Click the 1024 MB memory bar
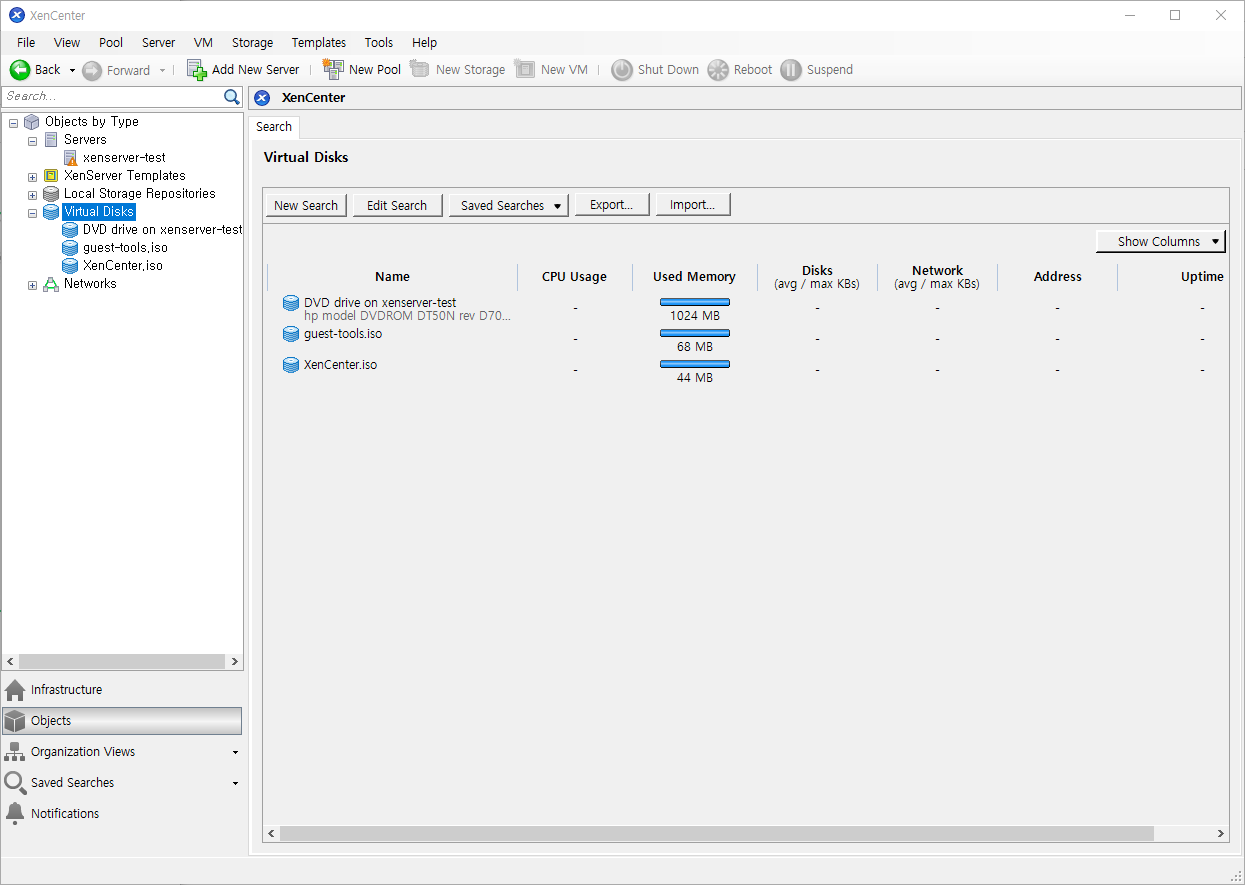 pyautogui.click(x=695, y=302)
